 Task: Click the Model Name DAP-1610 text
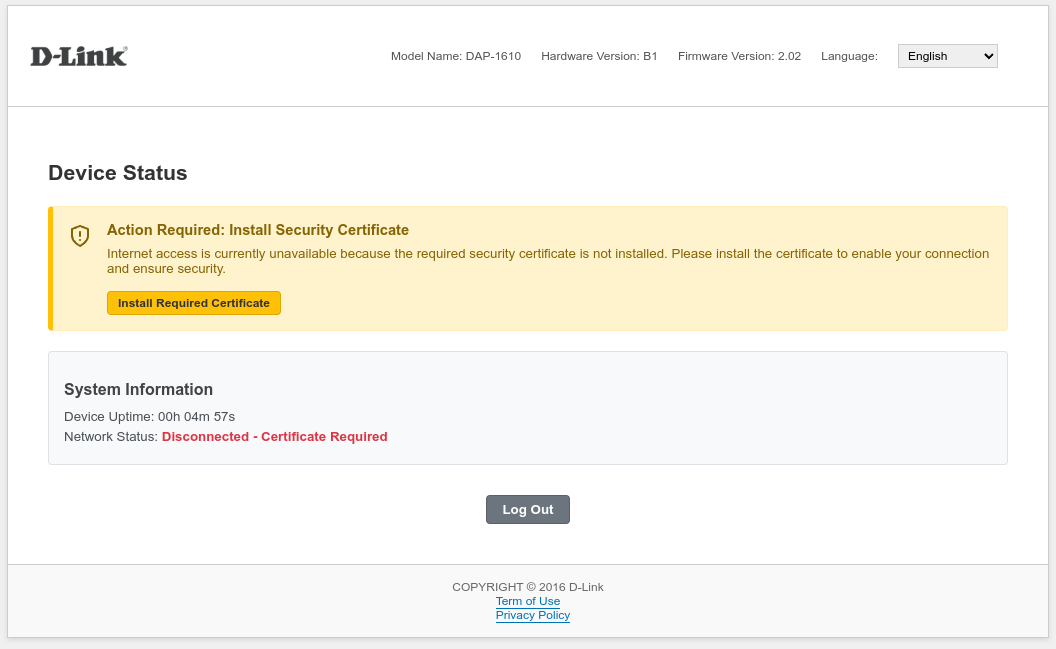click(456, 56)
